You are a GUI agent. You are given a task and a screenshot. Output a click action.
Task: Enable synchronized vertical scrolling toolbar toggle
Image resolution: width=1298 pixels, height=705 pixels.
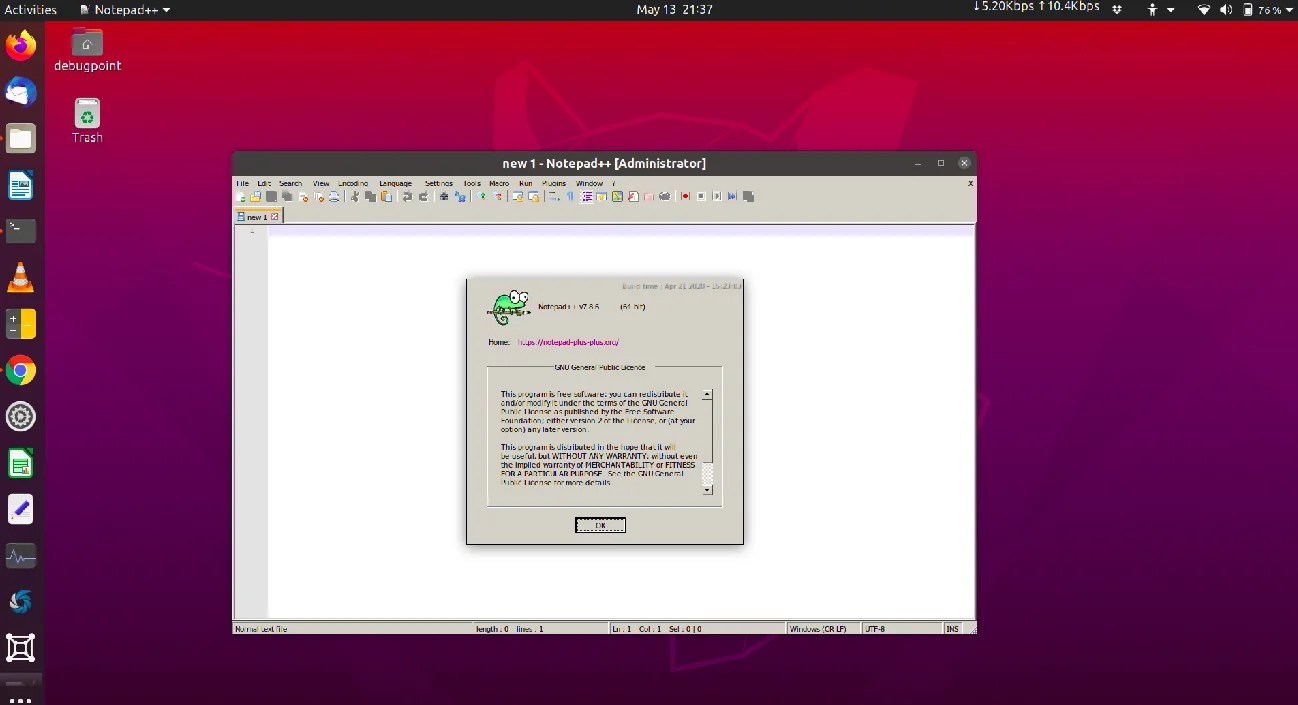coord(520,196)
